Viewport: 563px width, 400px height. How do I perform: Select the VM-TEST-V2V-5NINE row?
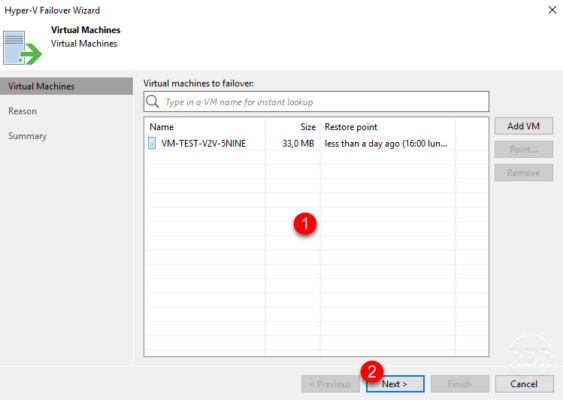[316, 143]
